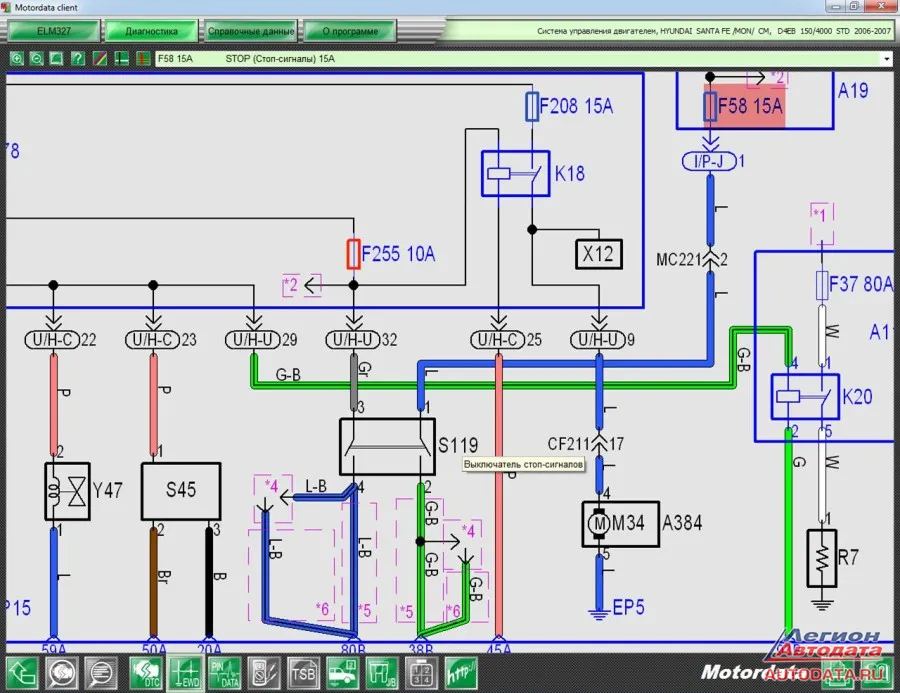The width and height of the screenshot is (900, 693).
Task: Open the http web link icon
Action: (461, 672)
